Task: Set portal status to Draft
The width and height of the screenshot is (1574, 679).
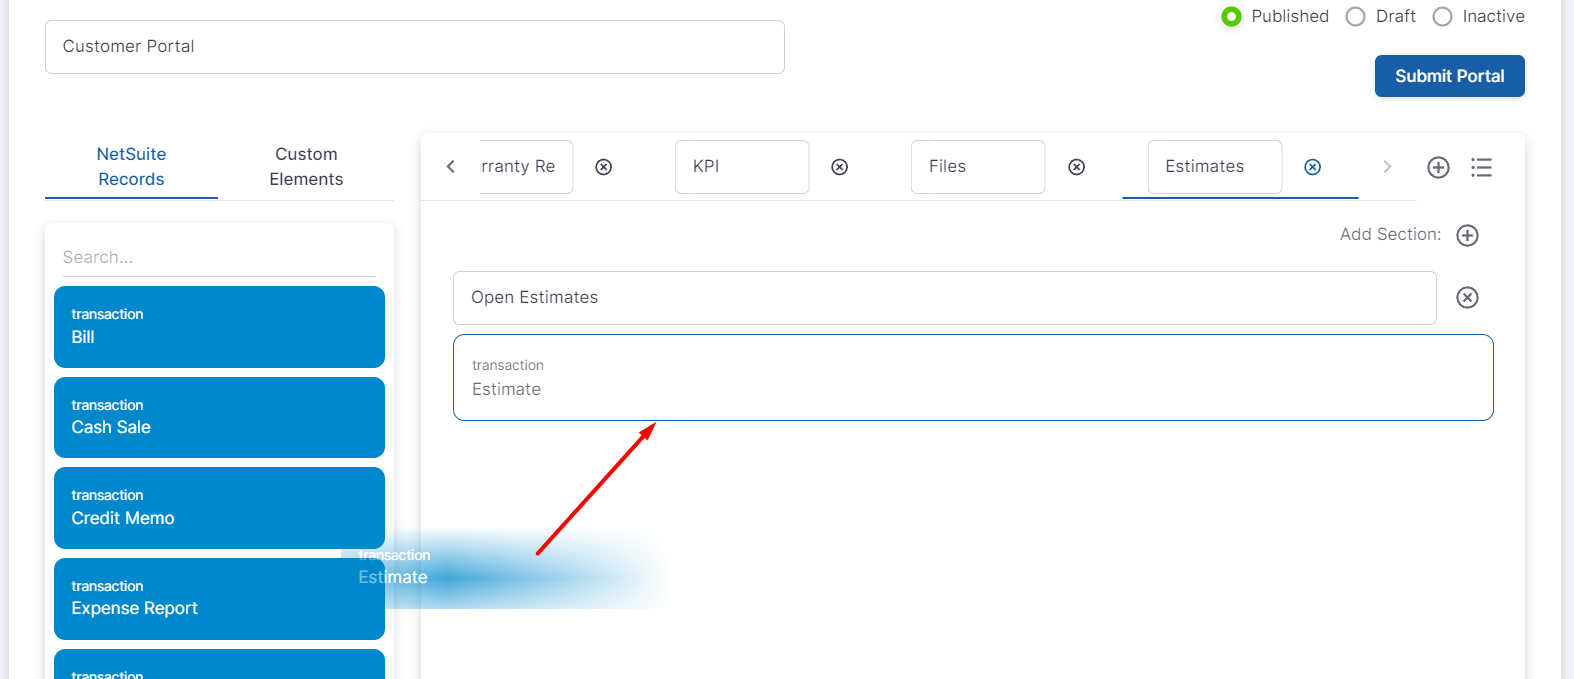Action: click(x=1355, y=17)
